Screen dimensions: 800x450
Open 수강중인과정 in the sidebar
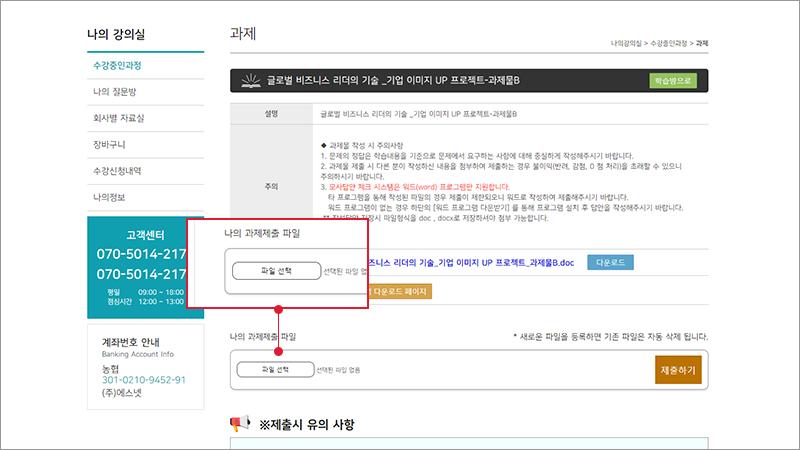[117, 66]
